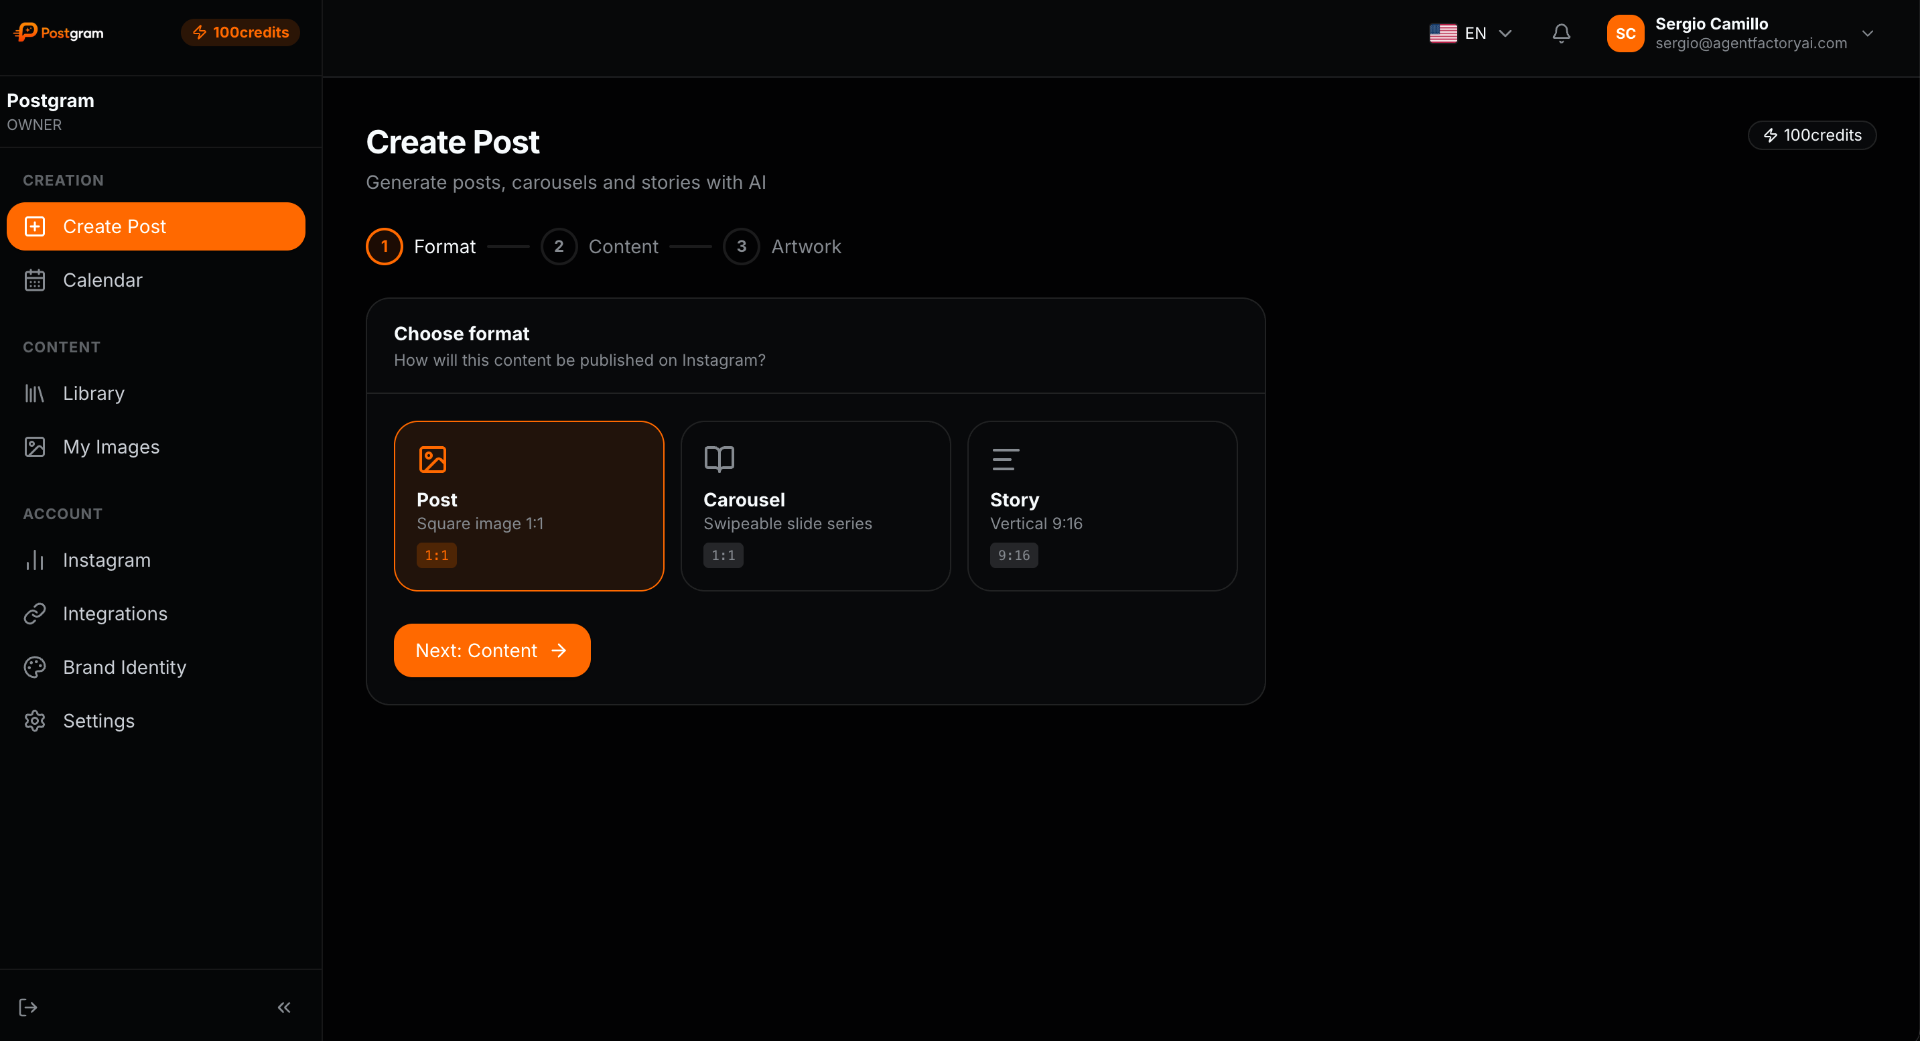Expand the EN language dropdown
Viewport: 1920px width, 1041px height.
[1471, 33]
